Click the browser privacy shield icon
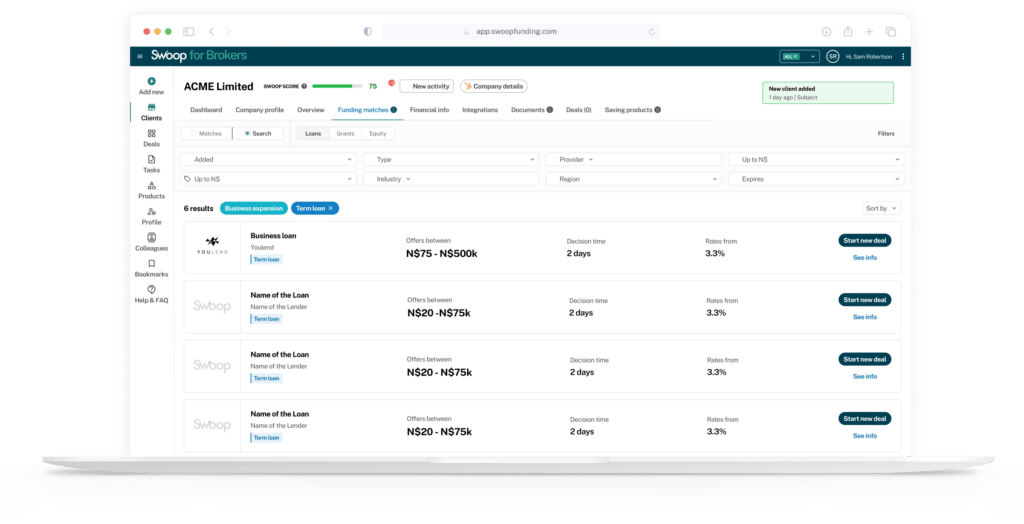1024x524 pixels. point(368,31)
